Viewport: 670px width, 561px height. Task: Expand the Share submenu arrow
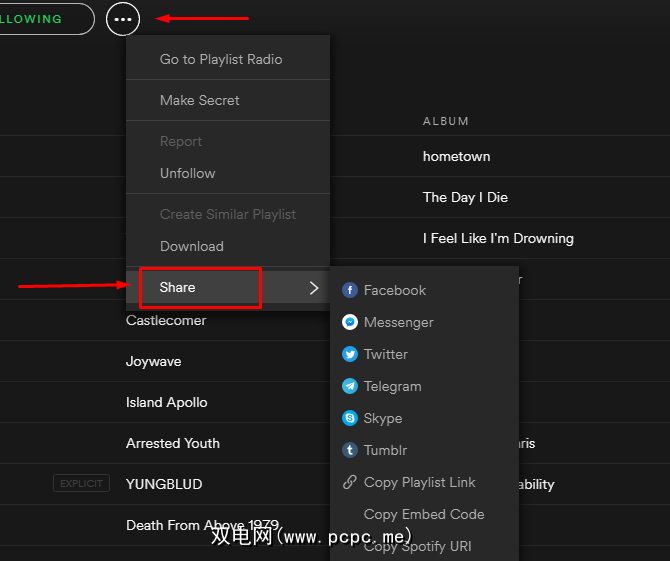[x=314, y=288]
